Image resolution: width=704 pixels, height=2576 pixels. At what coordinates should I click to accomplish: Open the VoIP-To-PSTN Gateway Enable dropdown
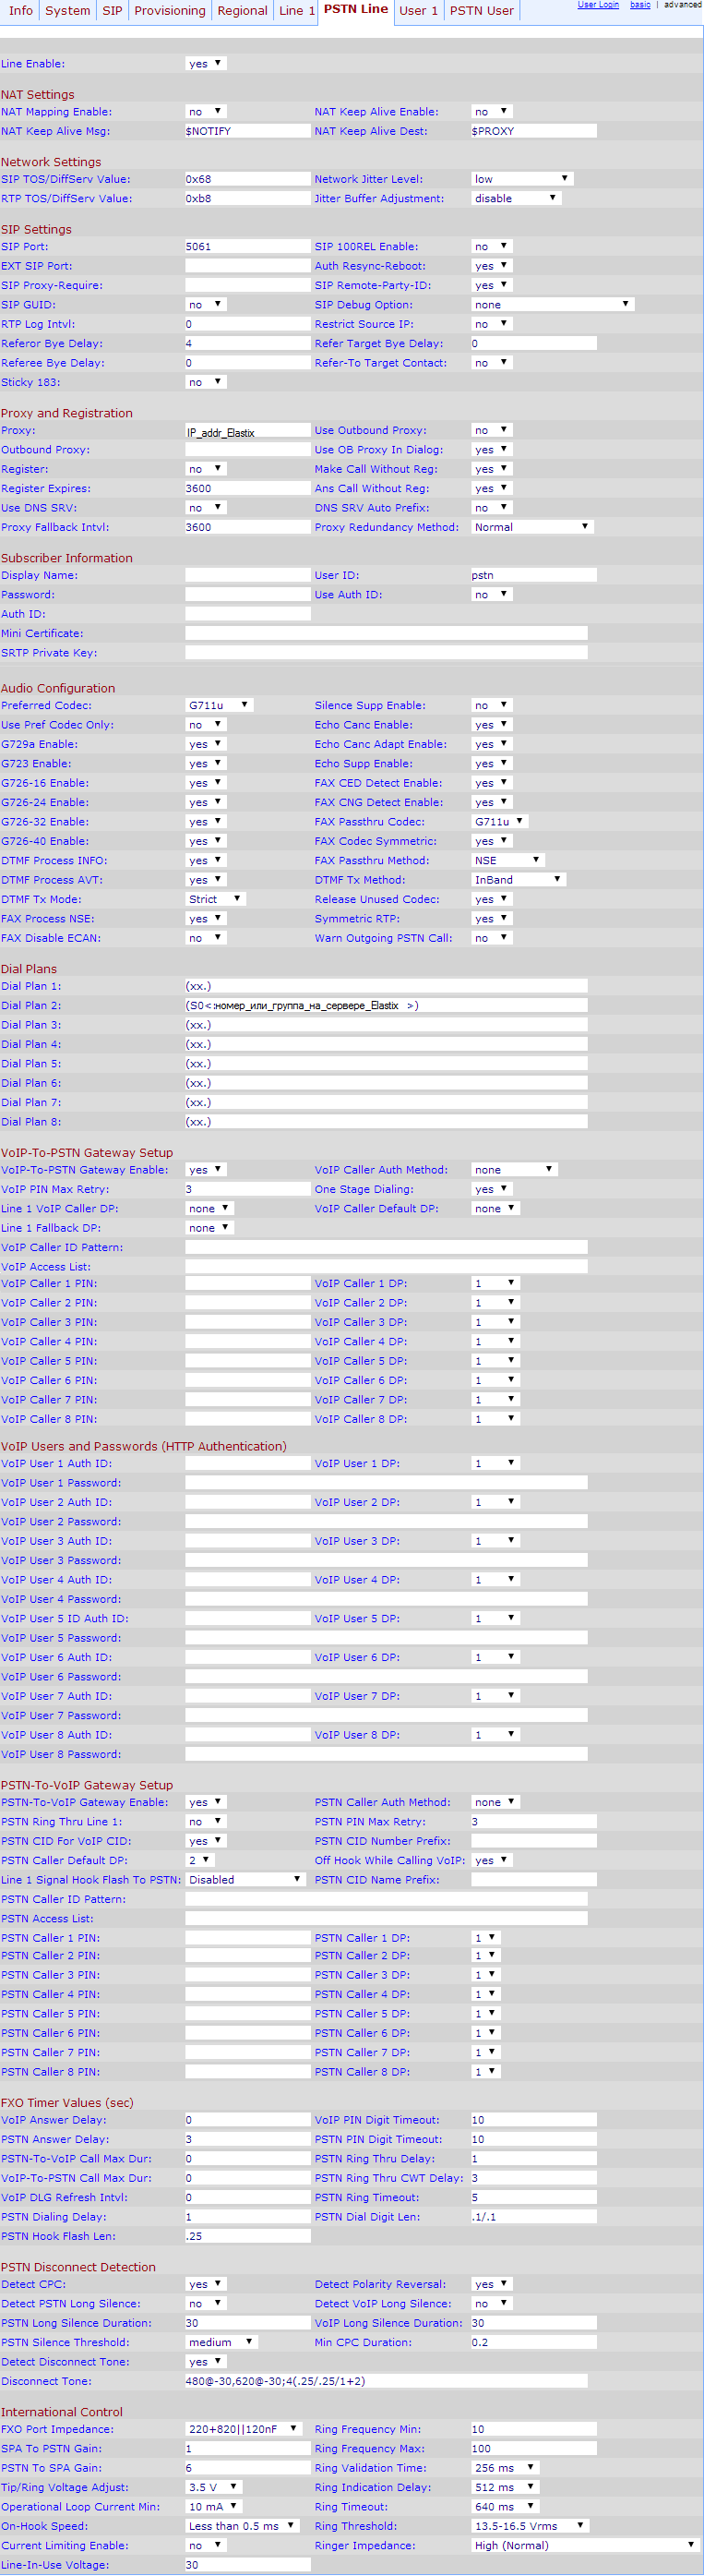(206, 1170)
